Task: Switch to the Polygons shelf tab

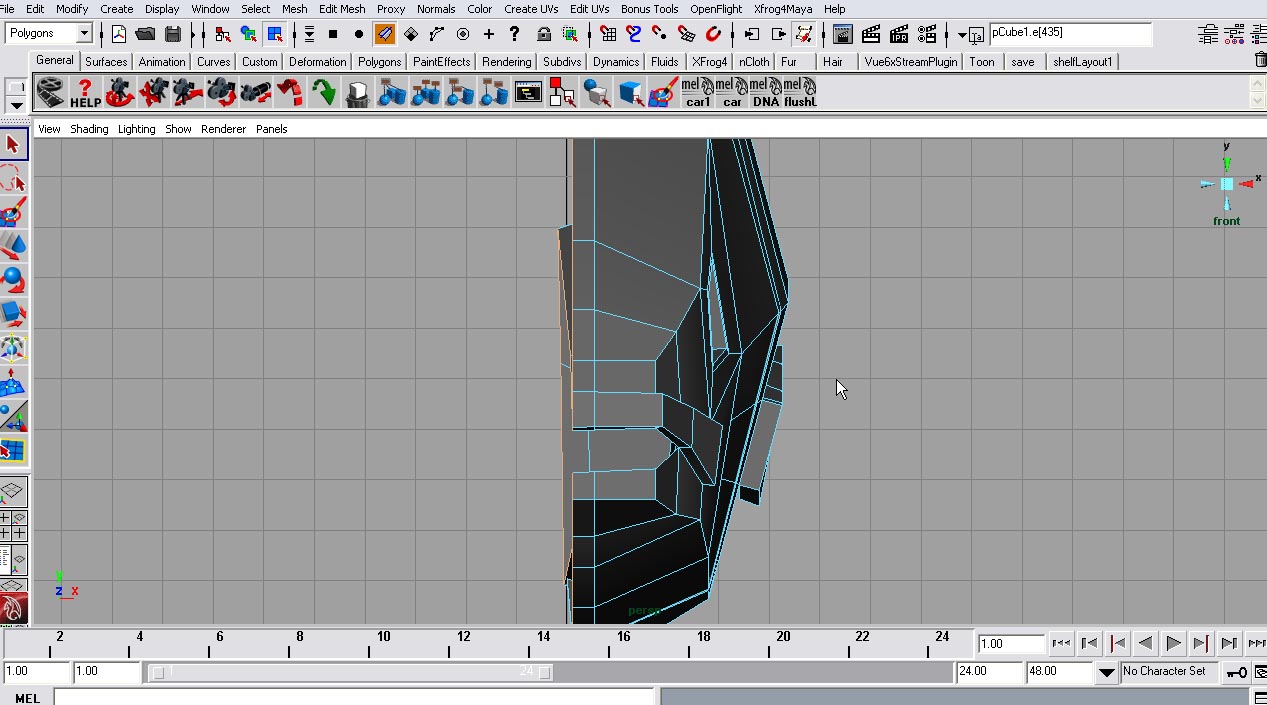Action: [380, 62]
